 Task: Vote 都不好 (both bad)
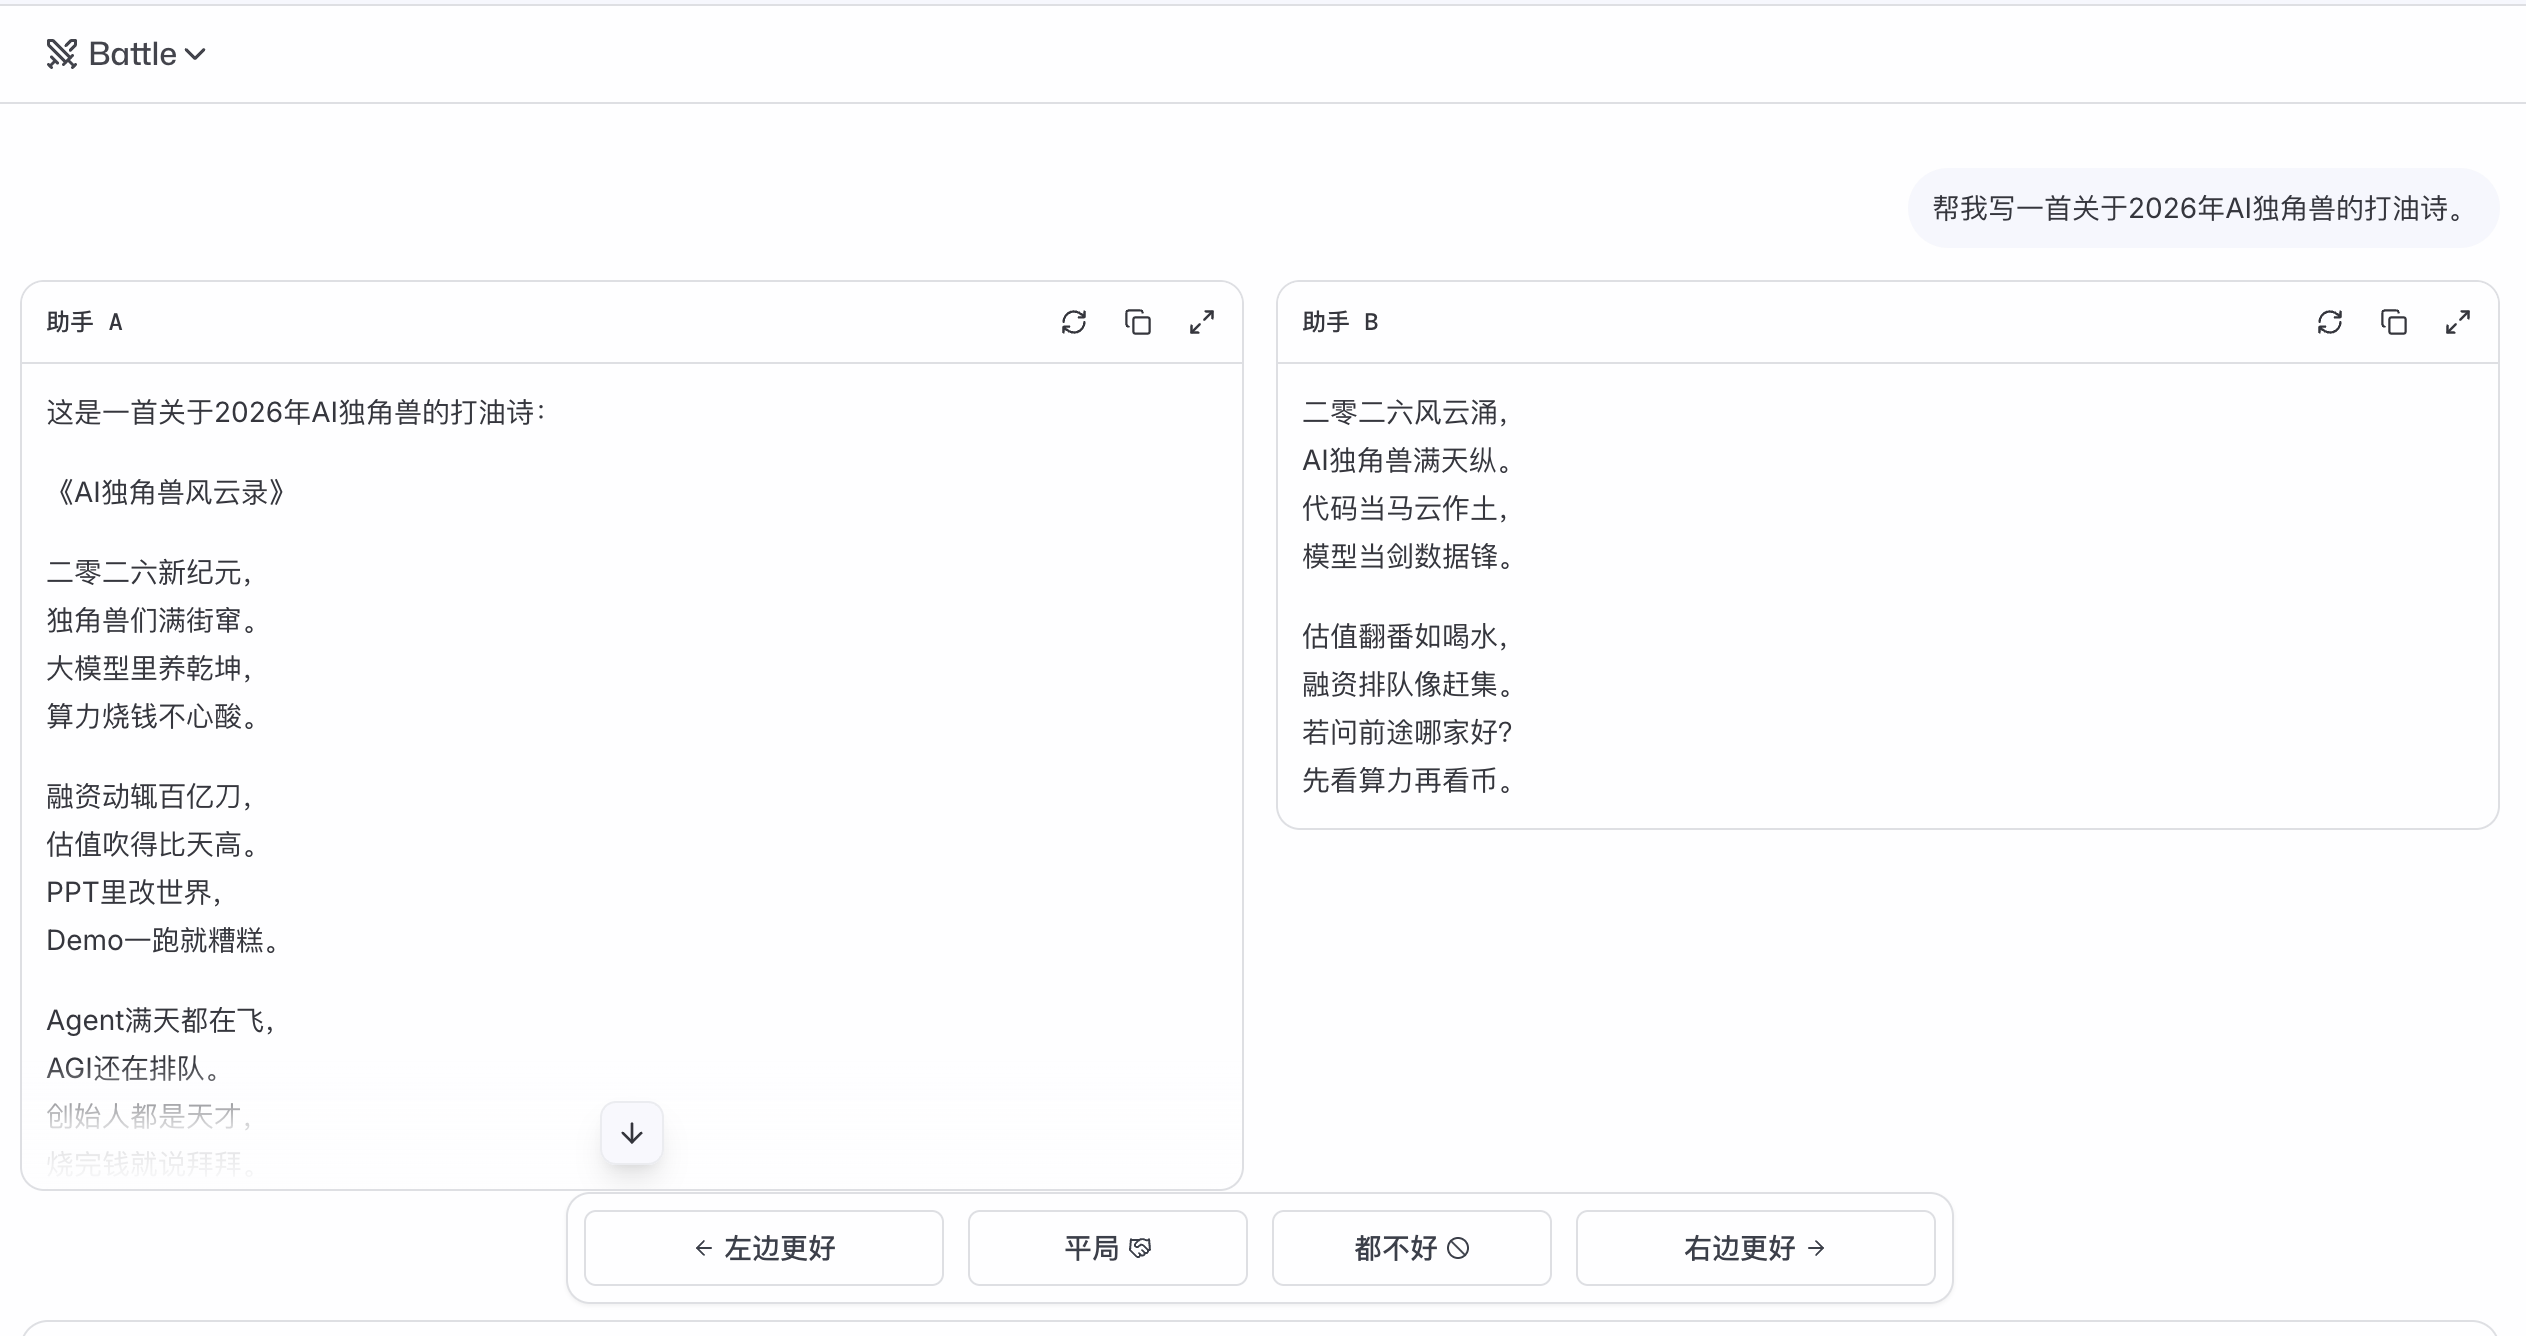point(1411,1248)
